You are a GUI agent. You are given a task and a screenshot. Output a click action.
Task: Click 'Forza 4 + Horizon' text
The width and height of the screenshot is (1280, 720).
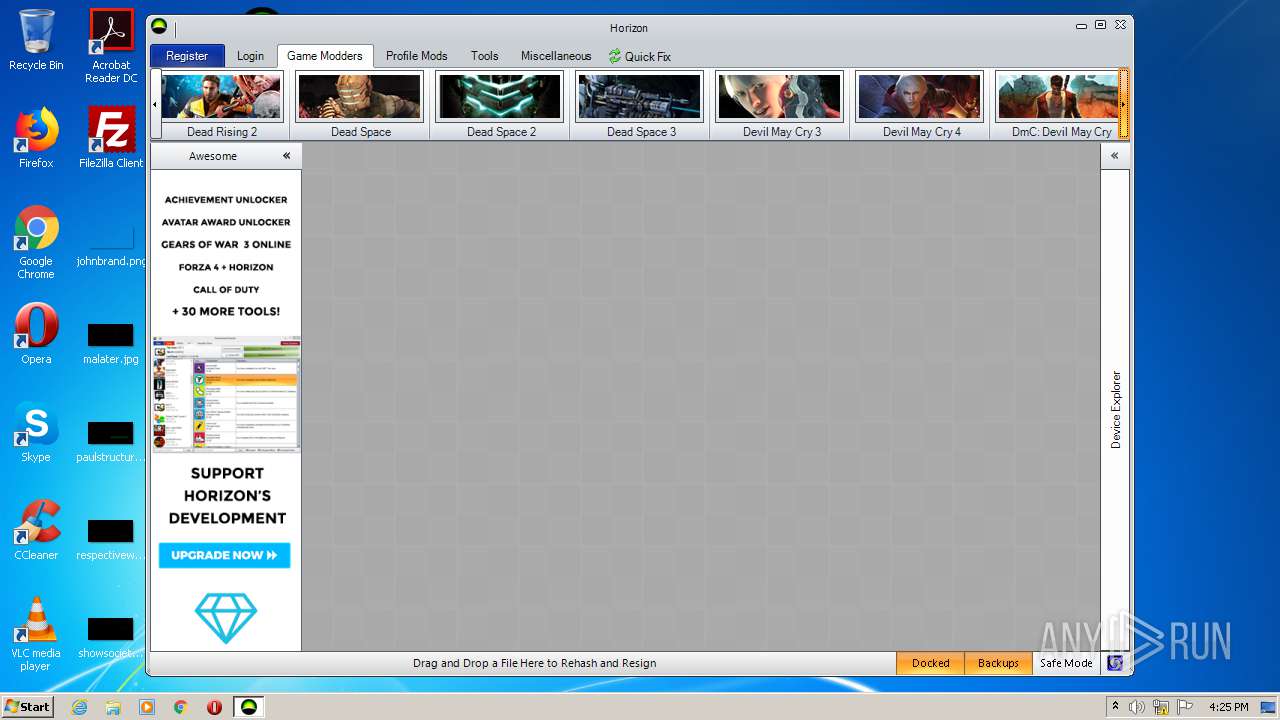click(226, 267)
